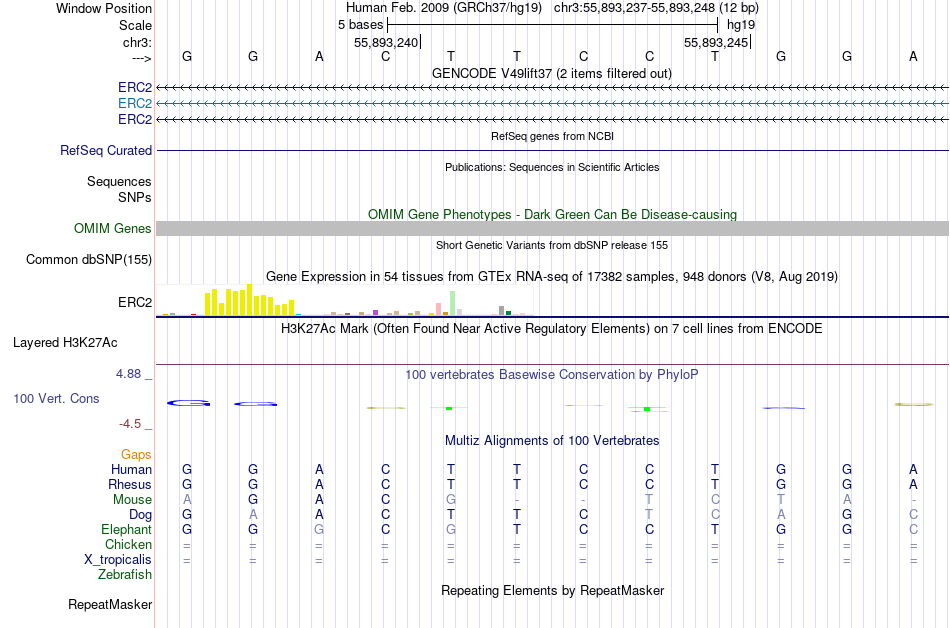Open the H3K27Ac Mark track title

point(552,329)
